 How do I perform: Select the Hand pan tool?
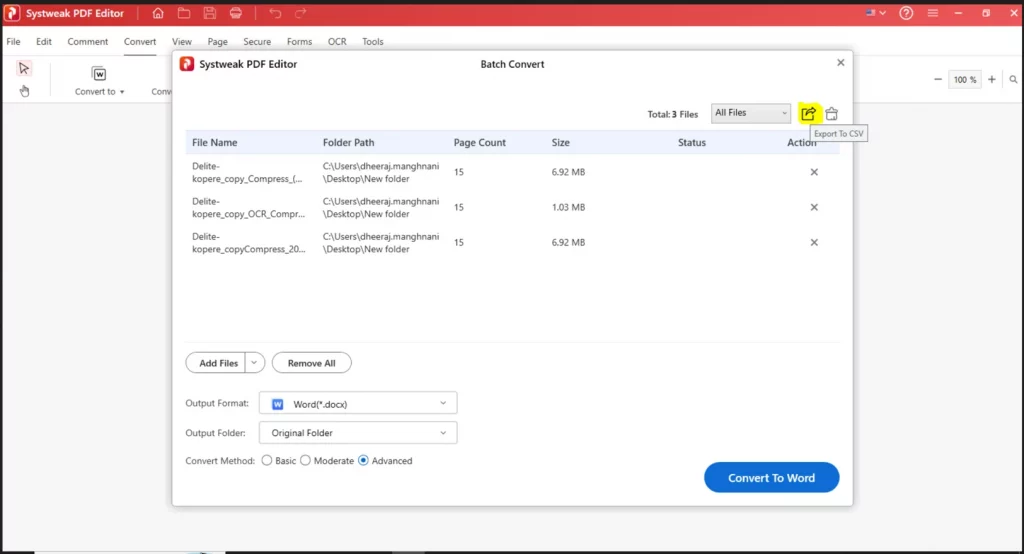point(24,91)
